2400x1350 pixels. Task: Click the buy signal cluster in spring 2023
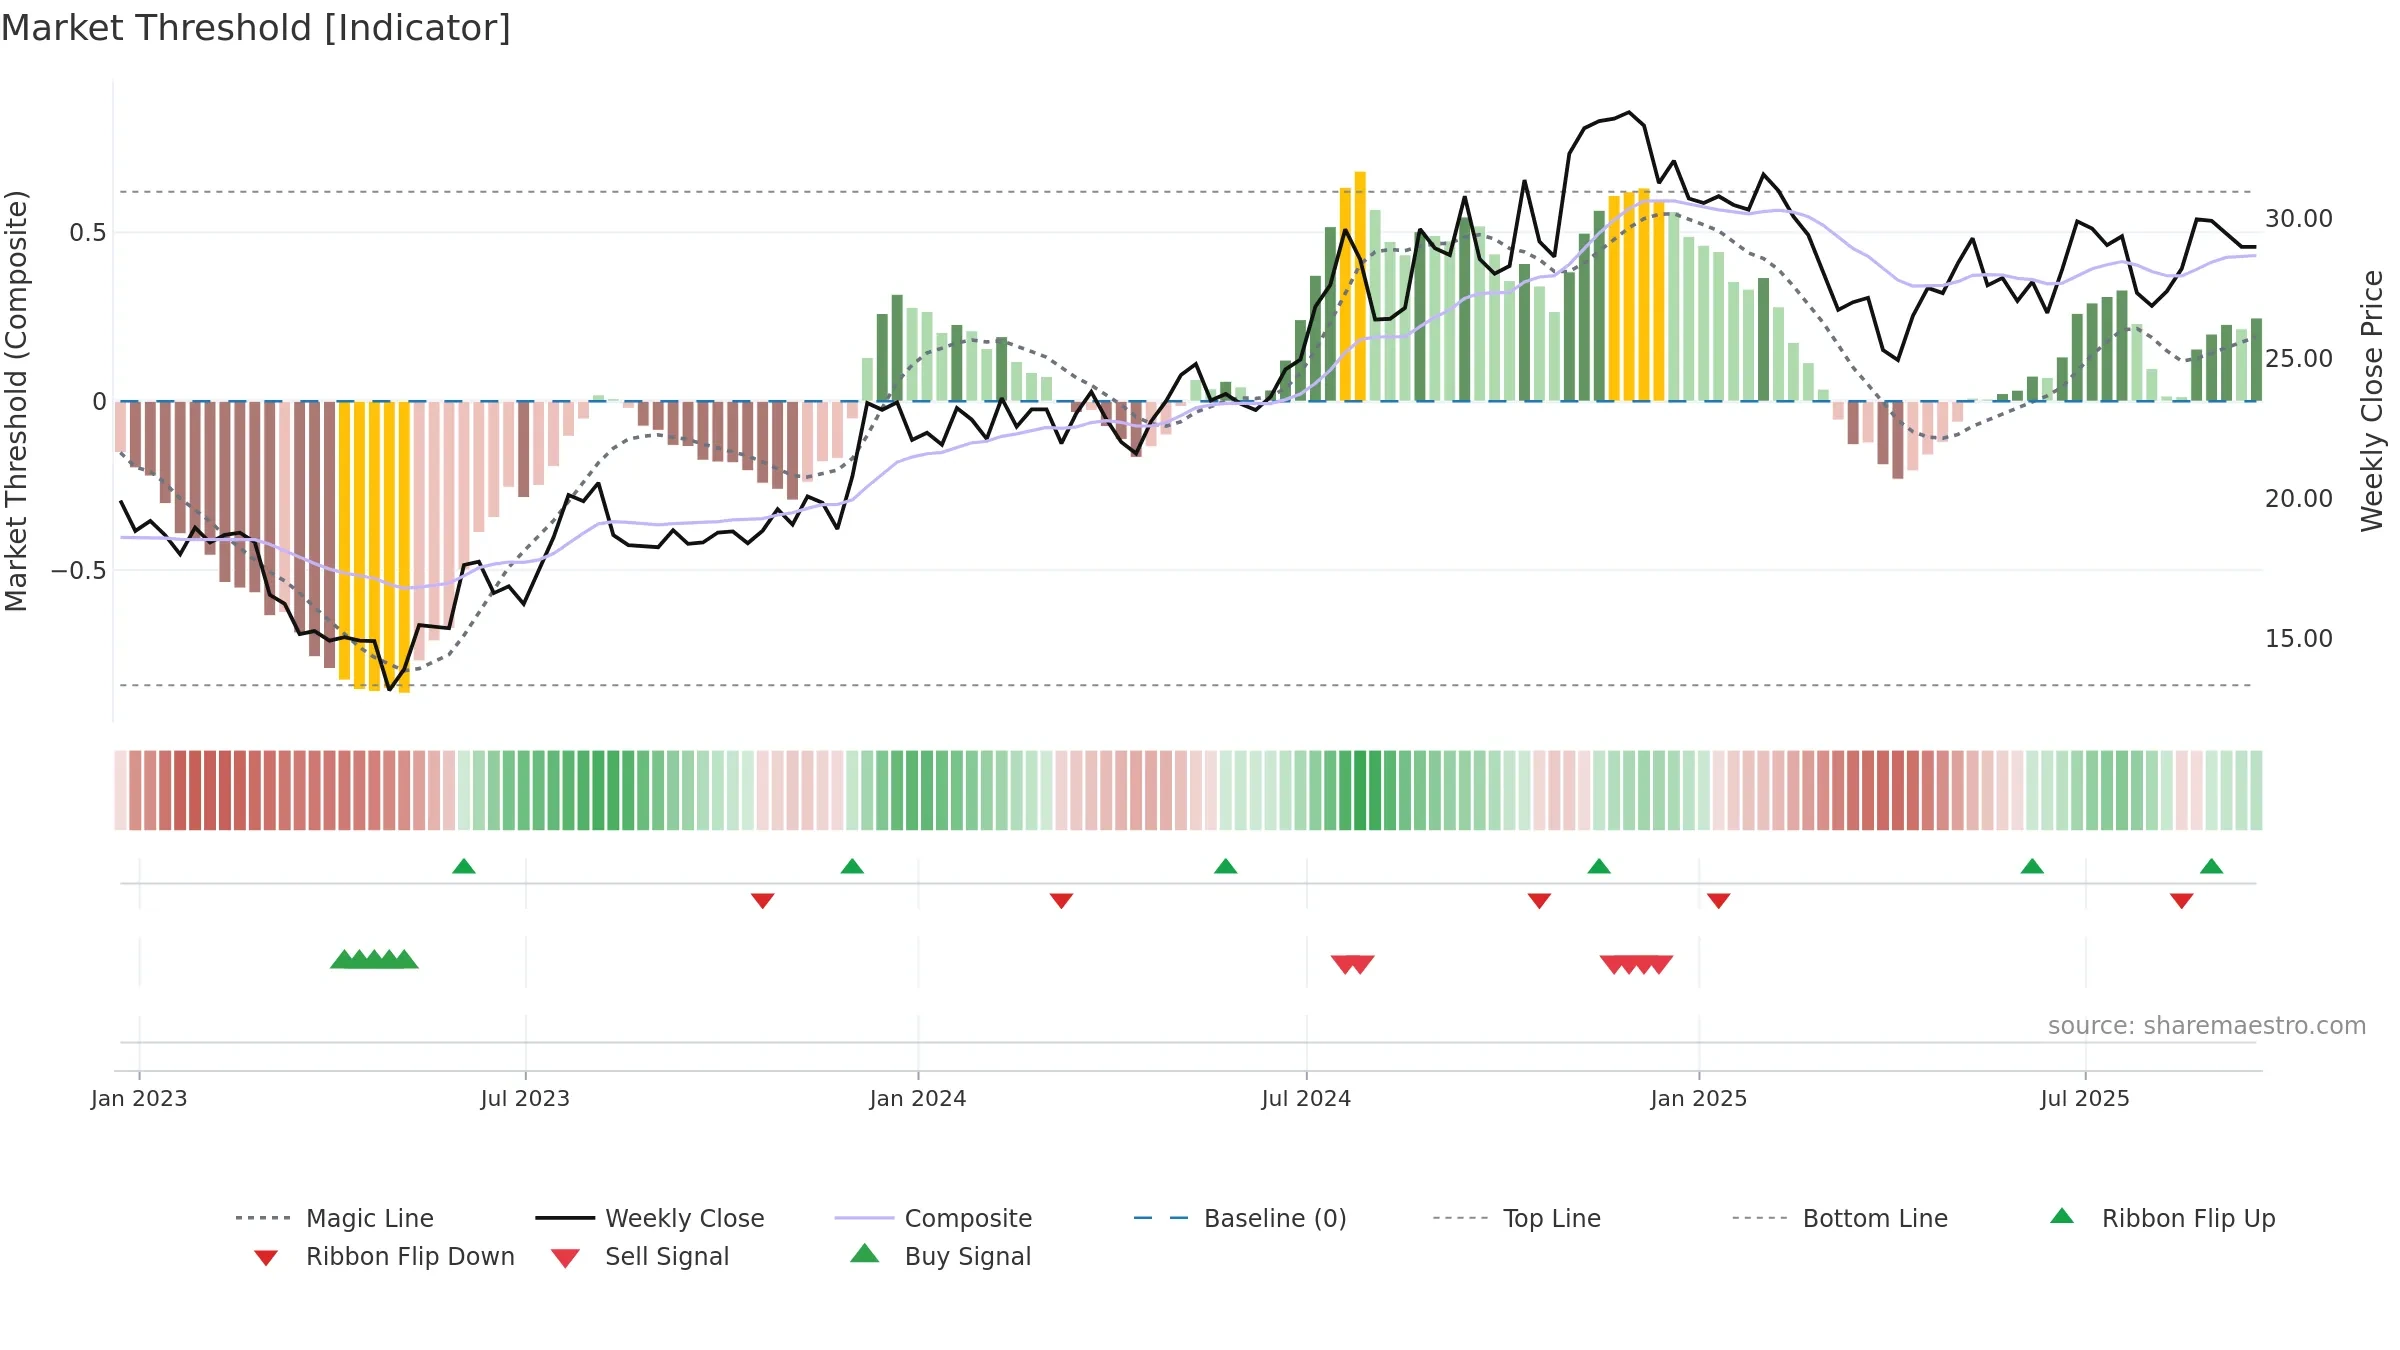[374, 959]
